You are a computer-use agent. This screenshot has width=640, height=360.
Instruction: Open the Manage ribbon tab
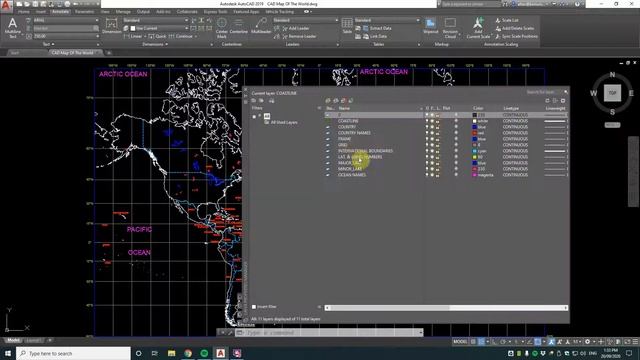tap(123, 12)
